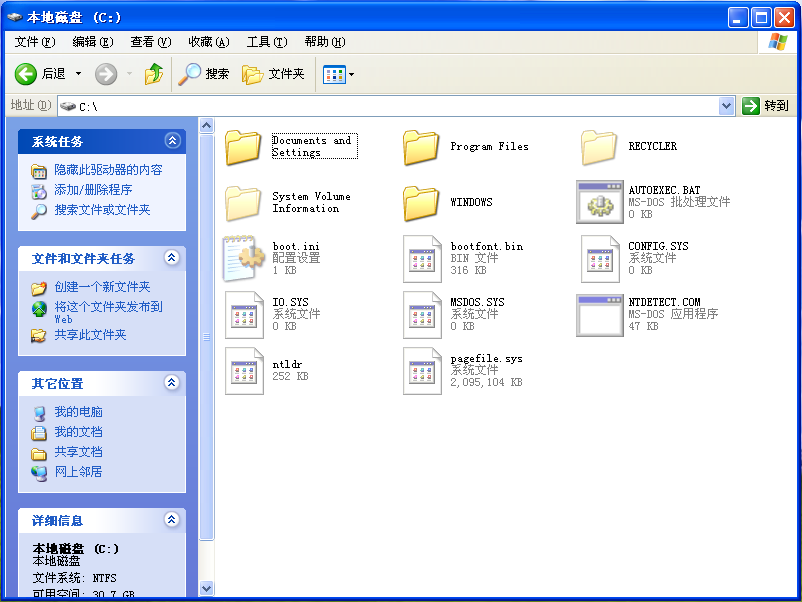Click 添加/删除程序 link
Viewport: 802px width, 602px height.
[93, 190]
